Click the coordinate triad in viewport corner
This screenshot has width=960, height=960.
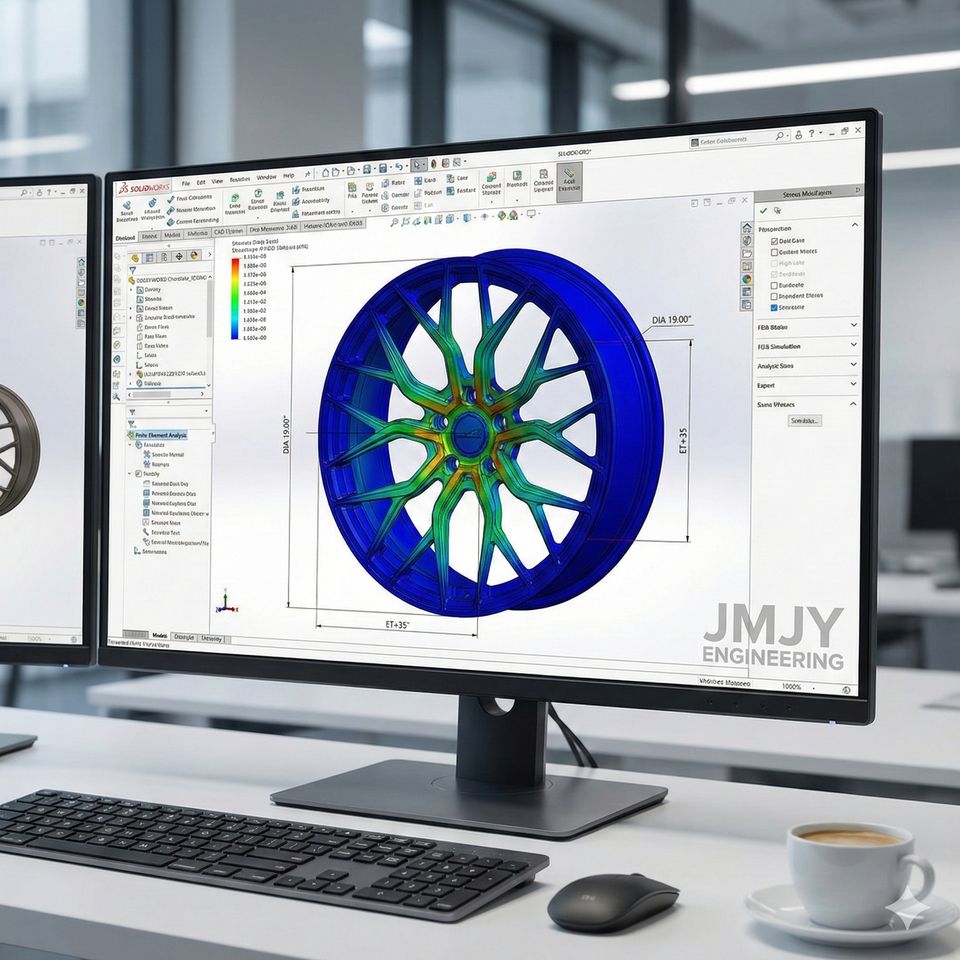coord(226,601)
